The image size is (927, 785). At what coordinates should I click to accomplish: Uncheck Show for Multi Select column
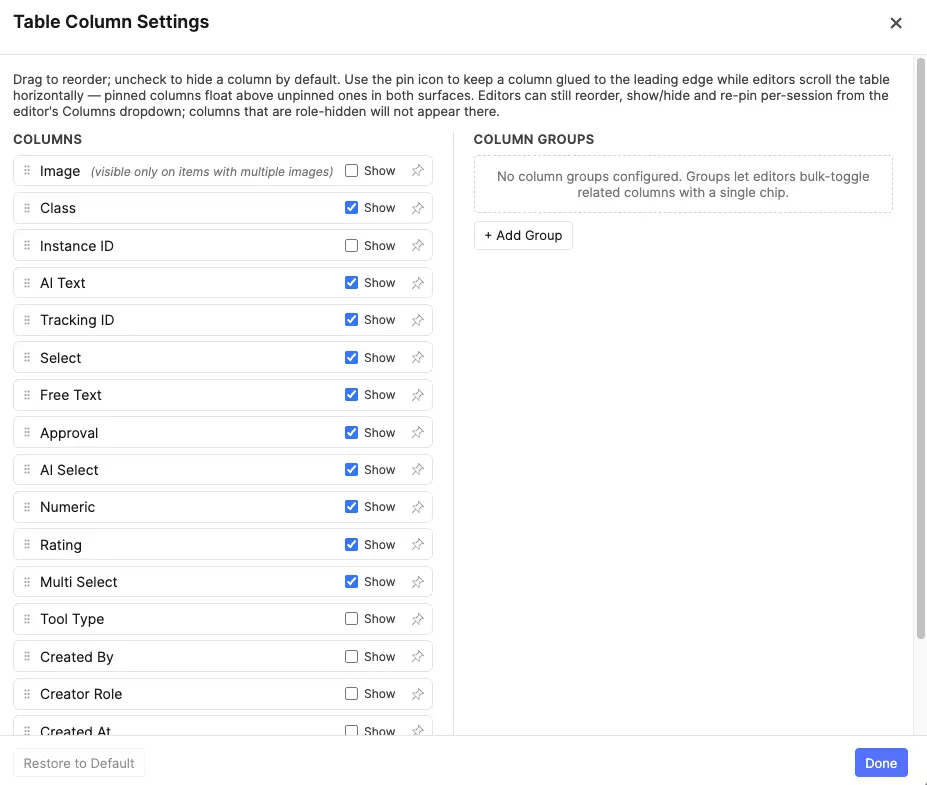tap(351, 582)
